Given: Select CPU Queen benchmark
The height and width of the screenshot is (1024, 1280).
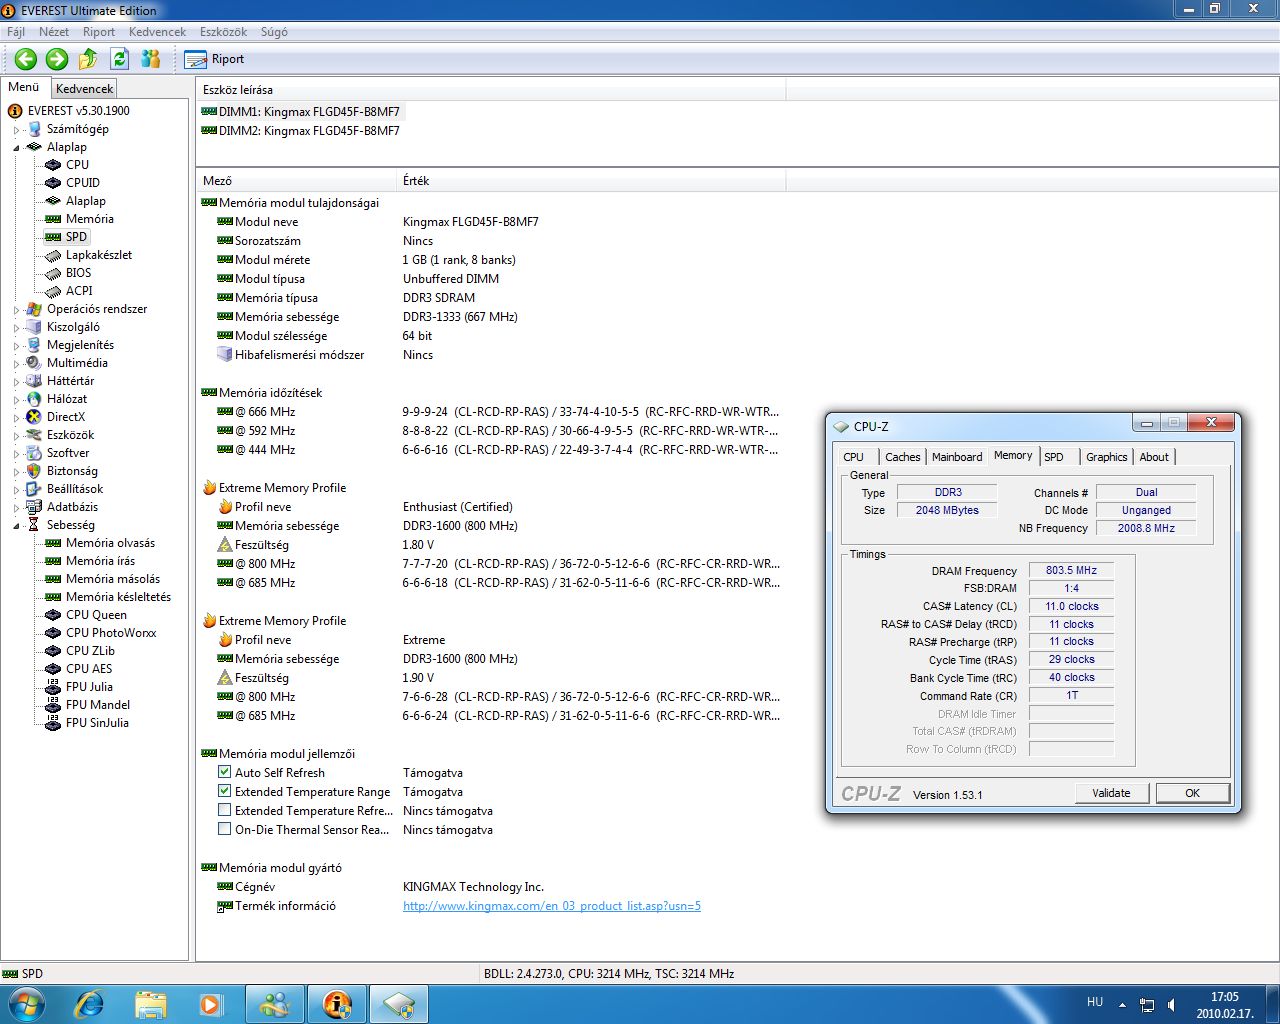Looking at the screenshot, I should coord(96,615).
